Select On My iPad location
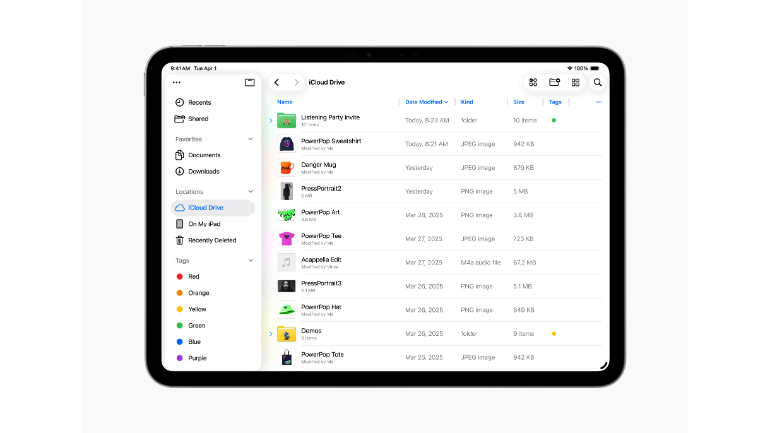This screenshot has width=770, height=433. pyautogui.click(x=204, y=224)
